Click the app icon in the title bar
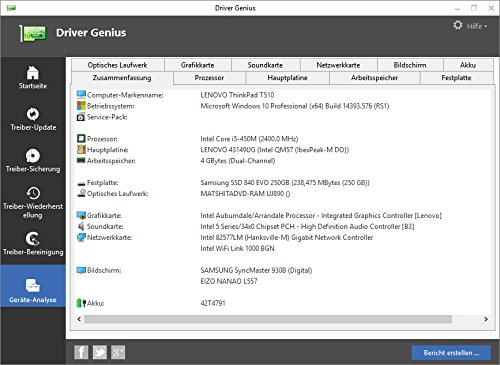This screenshot has height=365, width=500. [x=11, y=8]
